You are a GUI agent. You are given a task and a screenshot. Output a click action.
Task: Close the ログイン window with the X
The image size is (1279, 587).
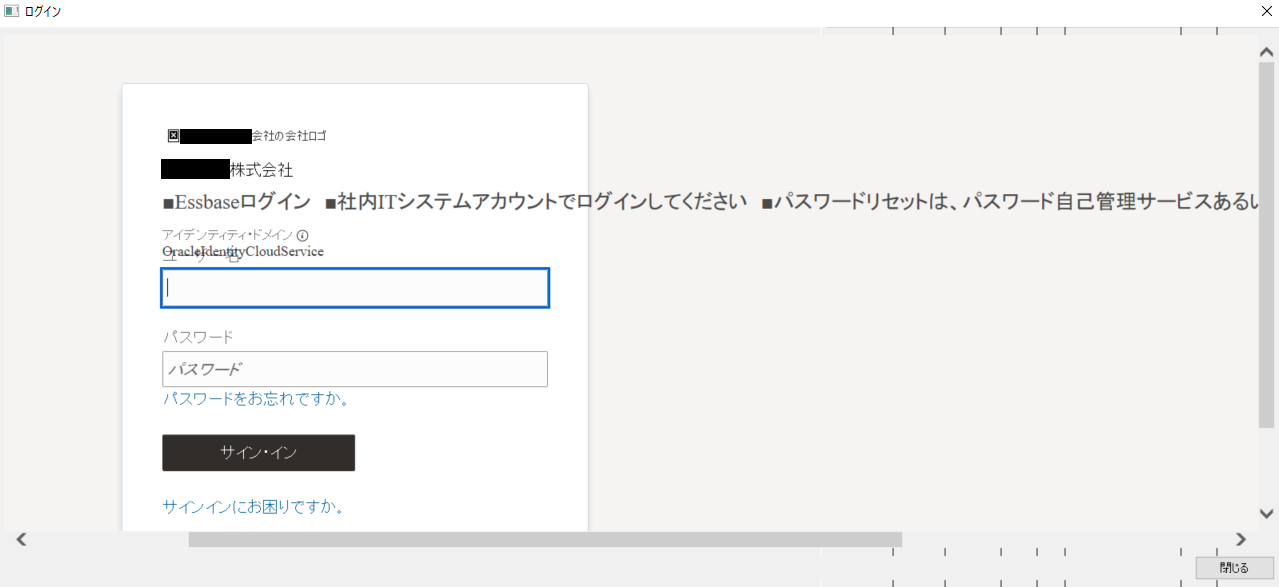(1268, 11)
